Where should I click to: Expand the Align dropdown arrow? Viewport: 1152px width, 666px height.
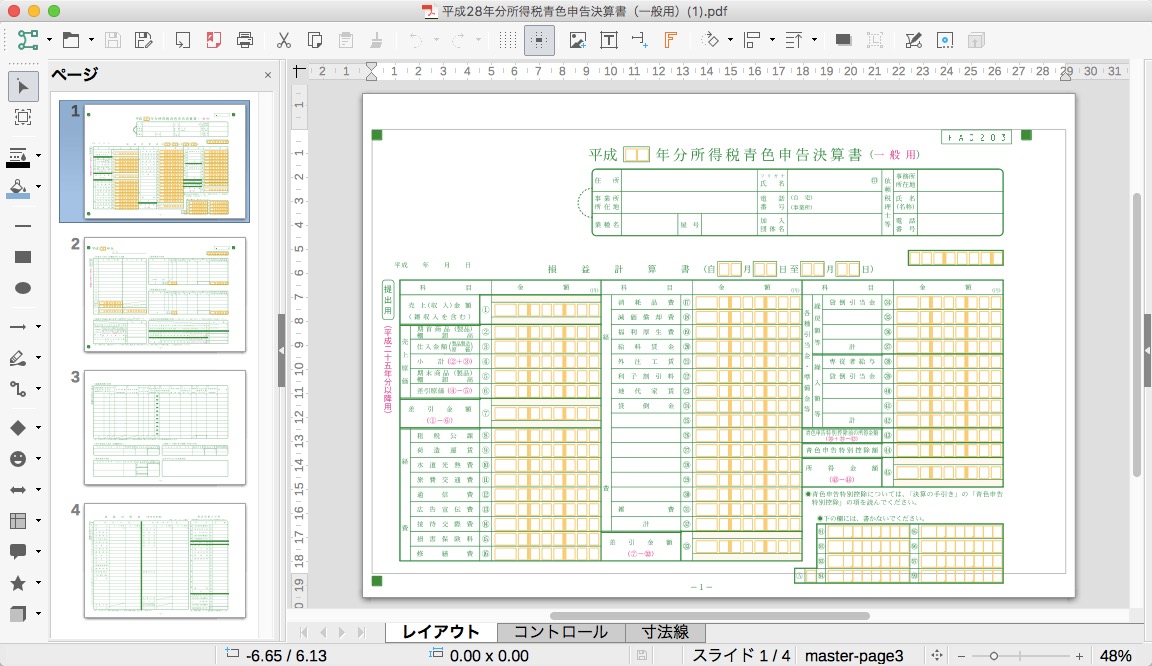(772, 40)
